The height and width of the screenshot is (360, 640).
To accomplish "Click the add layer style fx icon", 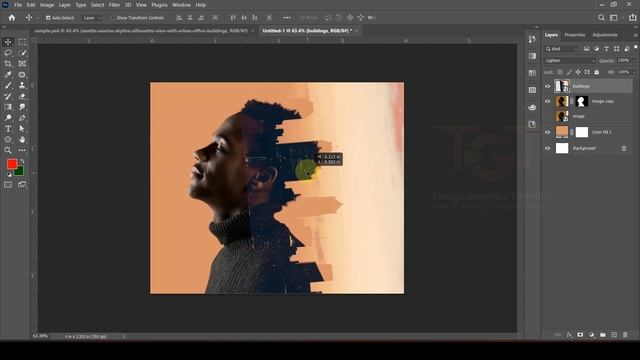I will click(569, 335).
